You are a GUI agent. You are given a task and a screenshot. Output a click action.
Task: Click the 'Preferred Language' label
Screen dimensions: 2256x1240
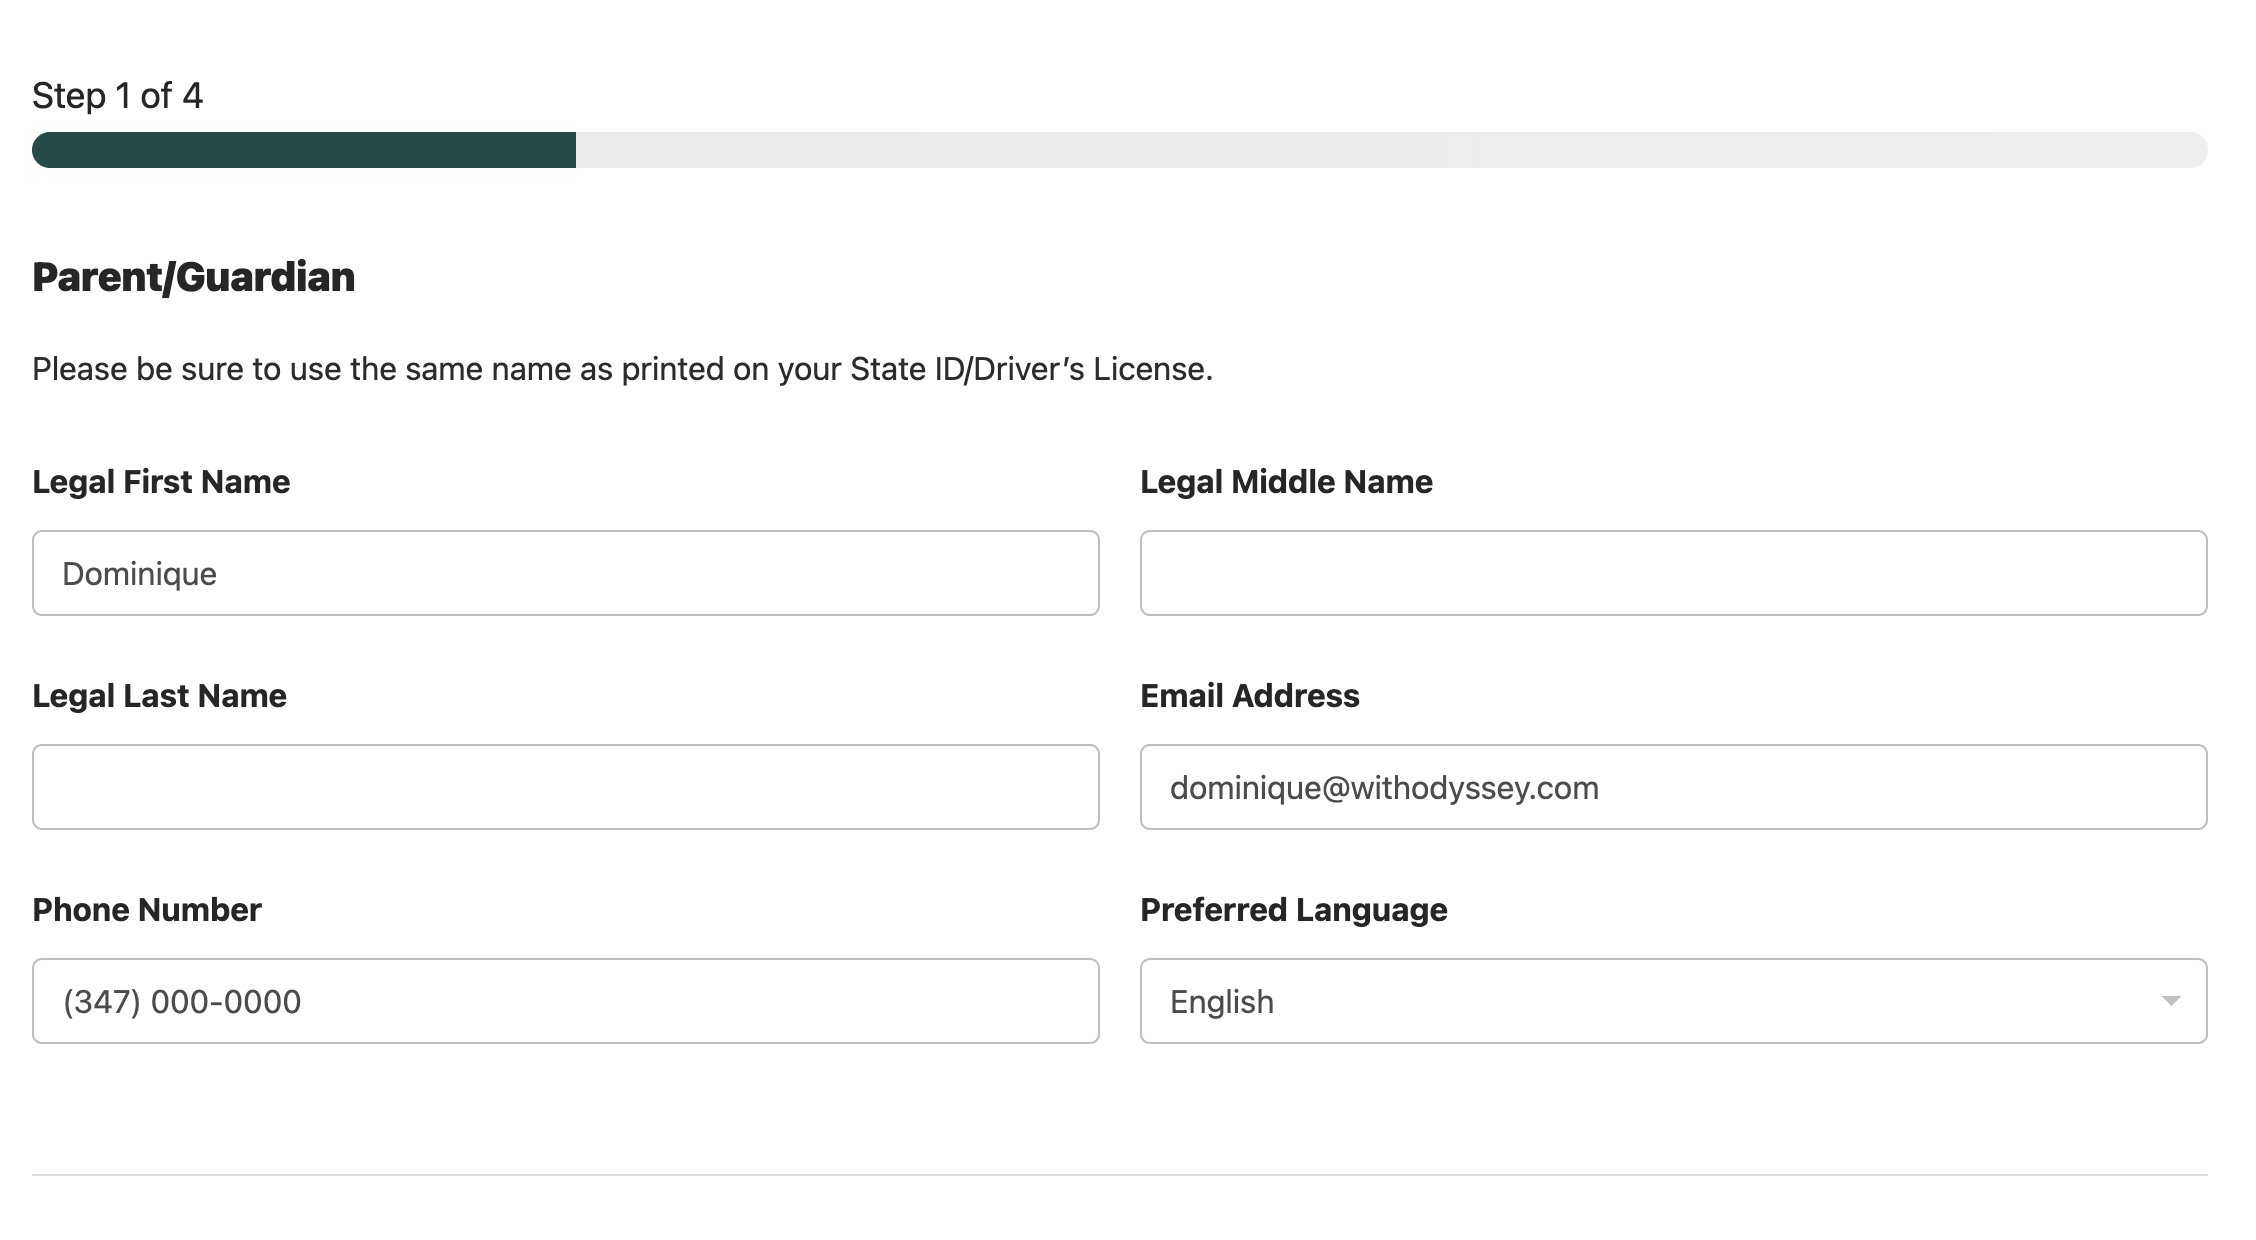(1294, 910)
